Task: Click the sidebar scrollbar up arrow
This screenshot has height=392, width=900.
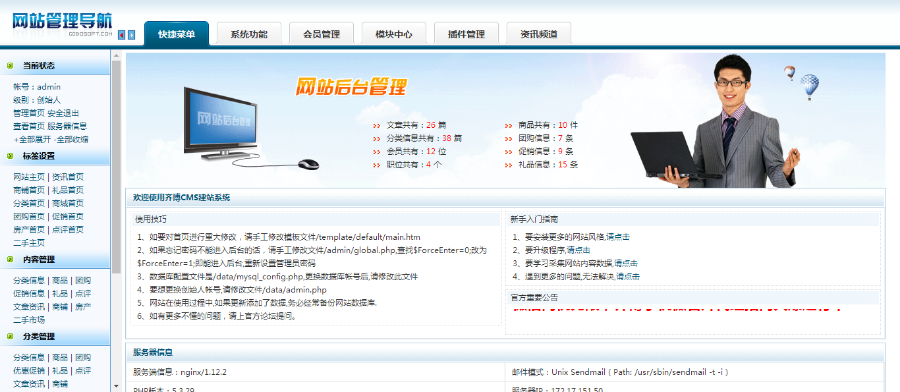Action: tap(117, 56)
